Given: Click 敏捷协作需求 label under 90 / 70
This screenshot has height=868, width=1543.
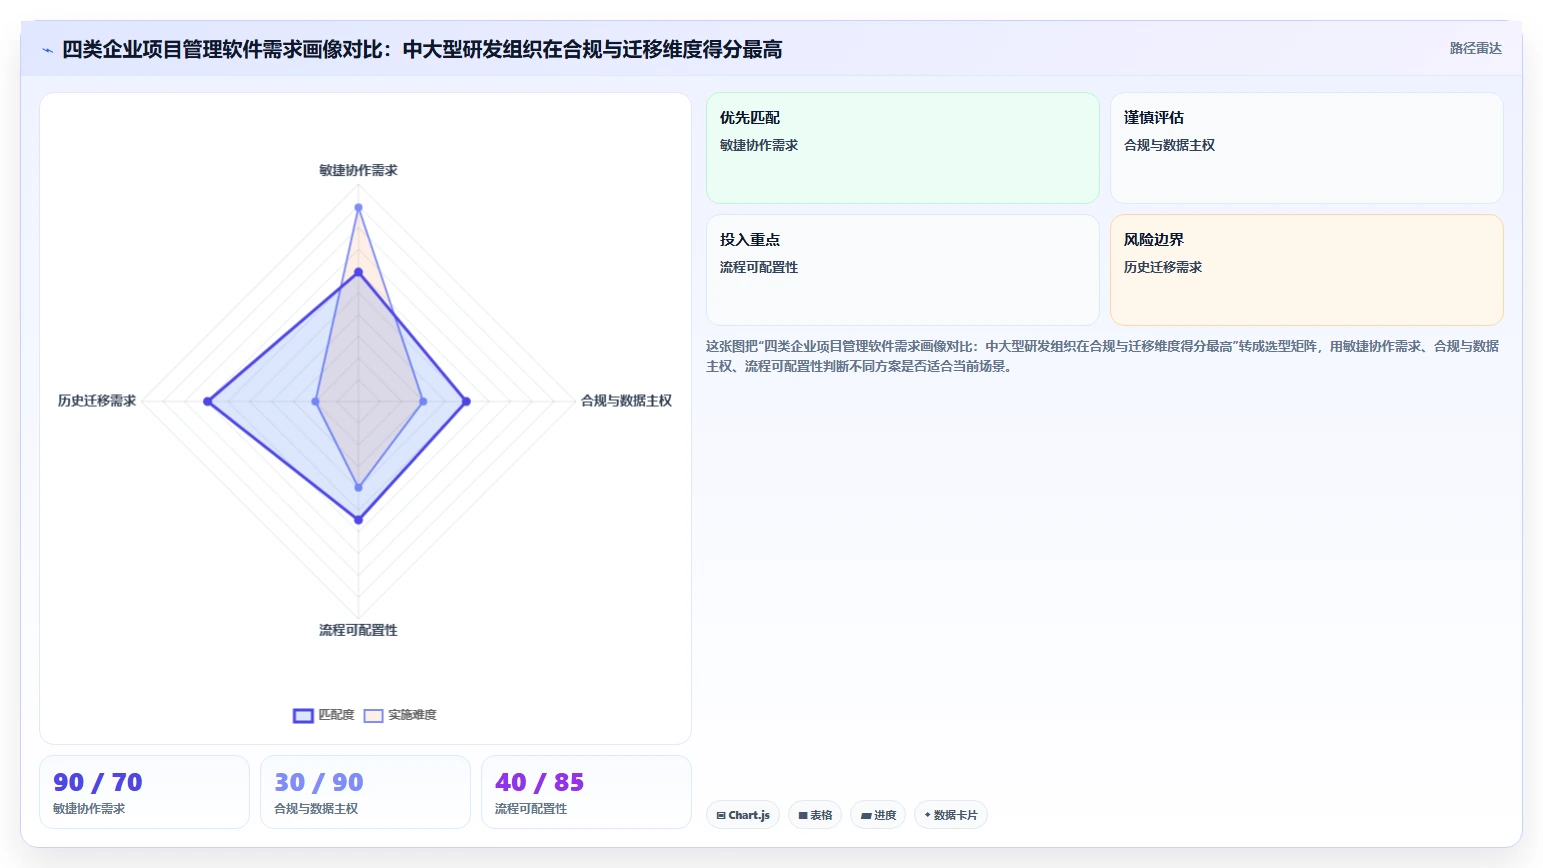Looking at the screenshot, I should tap(89, 809).
